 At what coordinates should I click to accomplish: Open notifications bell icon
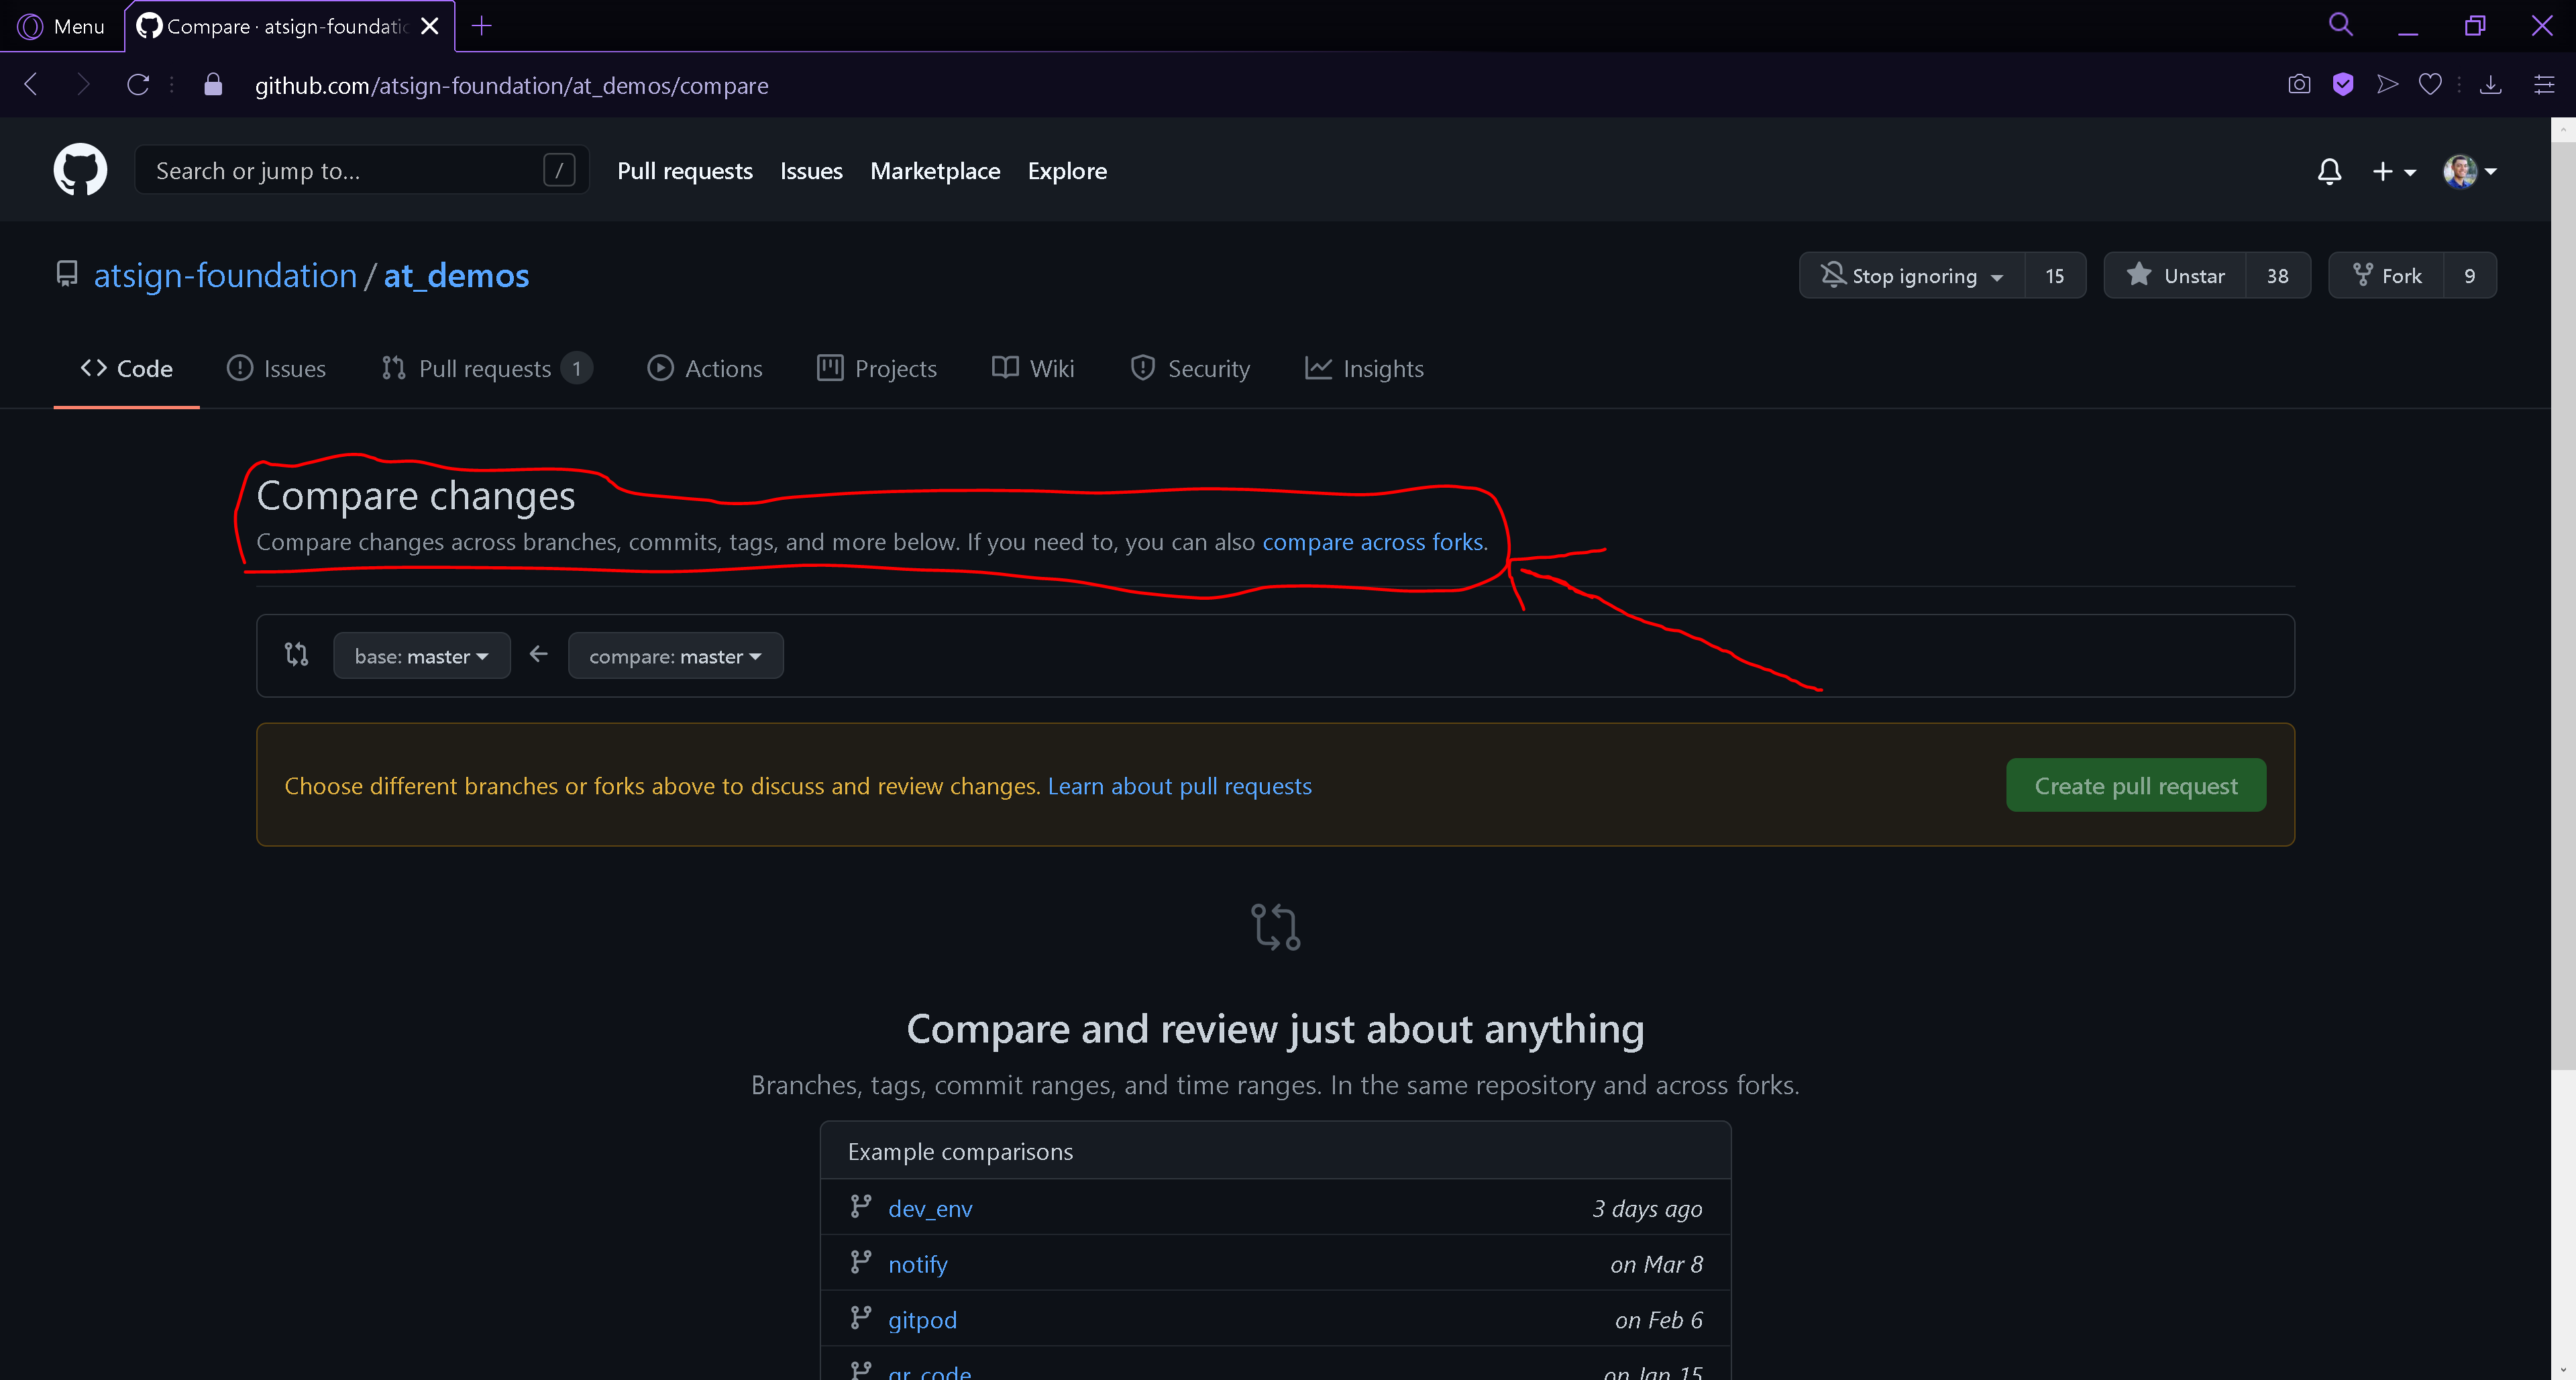2329,171
